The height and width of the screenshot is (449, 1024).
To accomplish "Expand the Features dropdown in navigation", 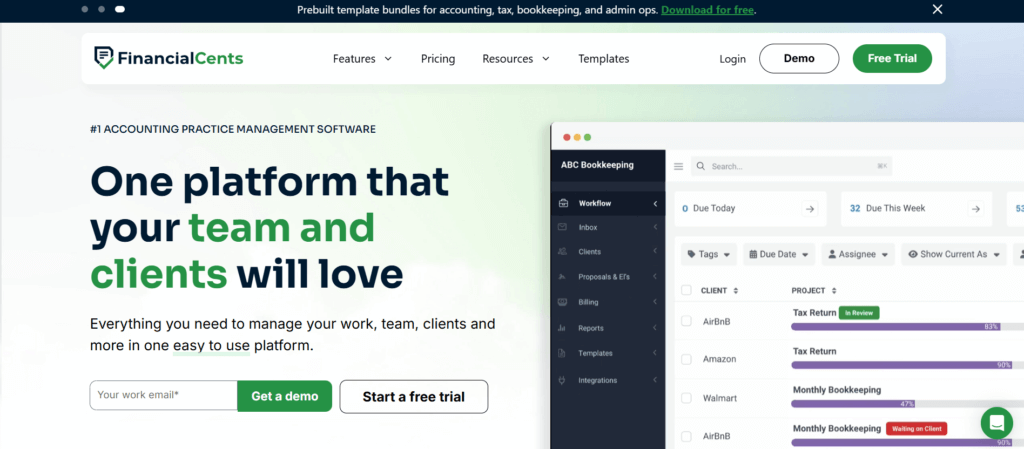I will point(362,59).
